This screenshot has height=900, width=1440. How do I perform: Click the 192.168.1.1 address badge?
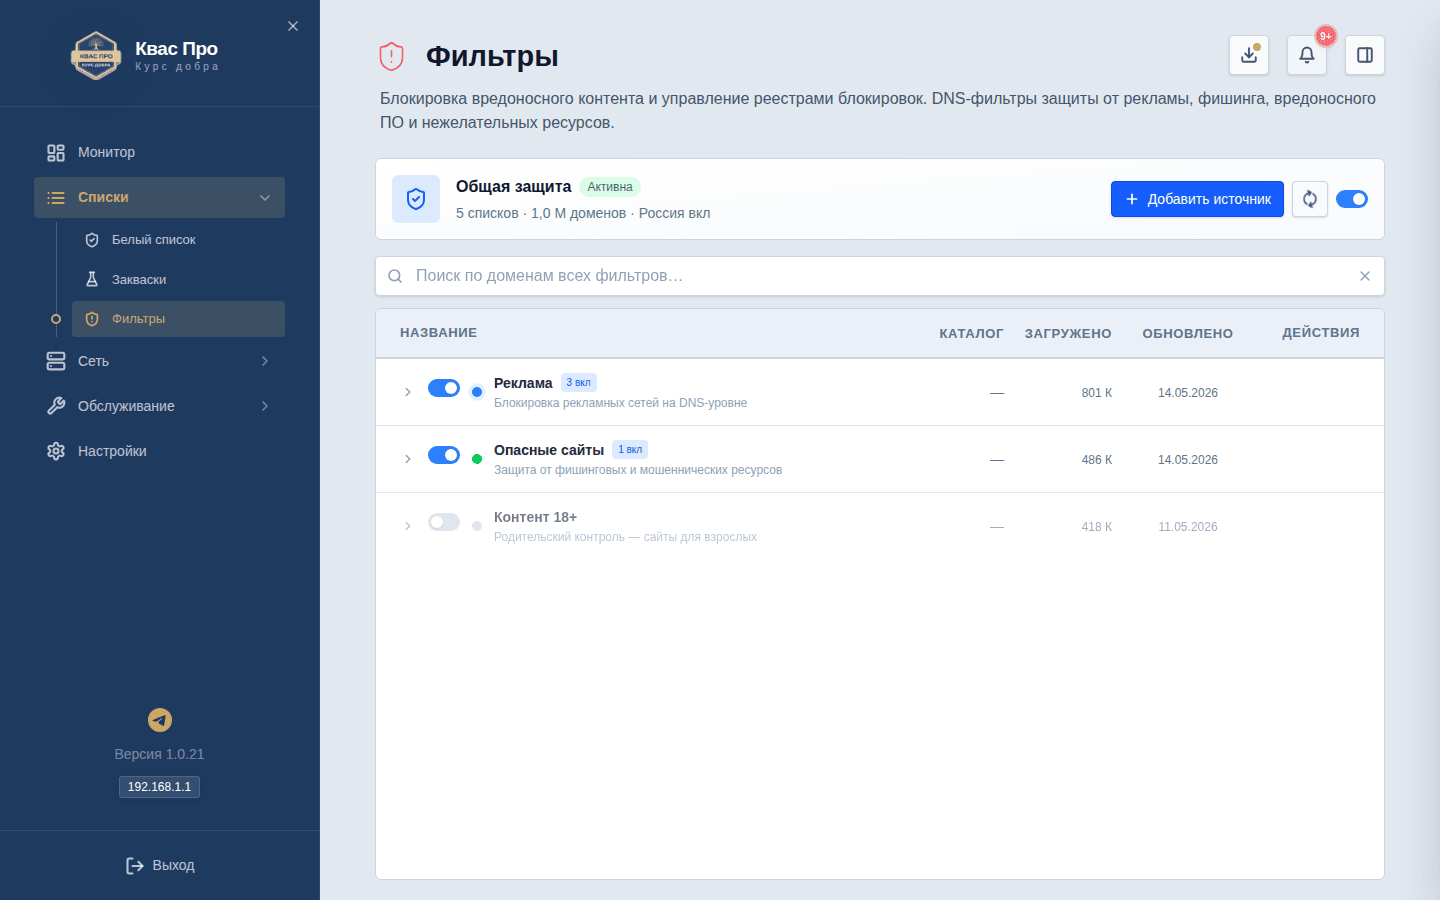[159, 787]
